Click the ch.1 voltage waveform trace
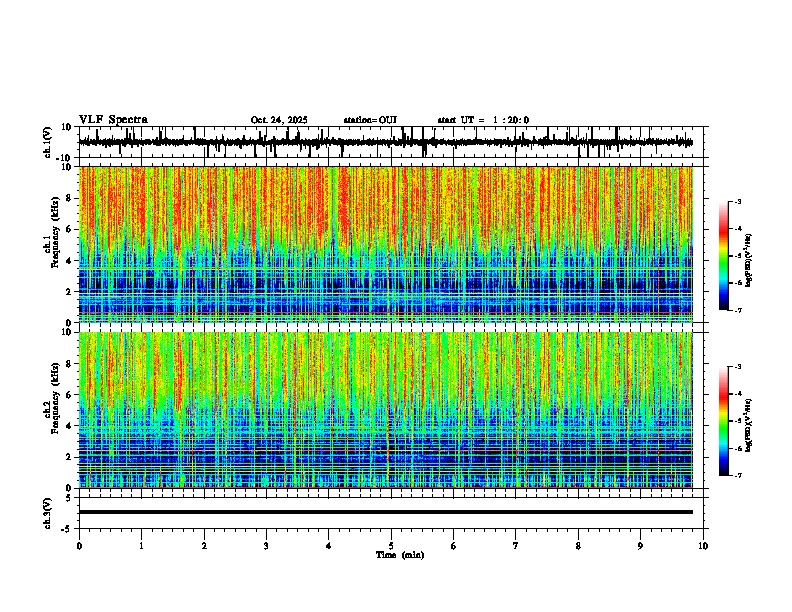The height and width of the screenshot is (612, 792). [x=386, y=142]
